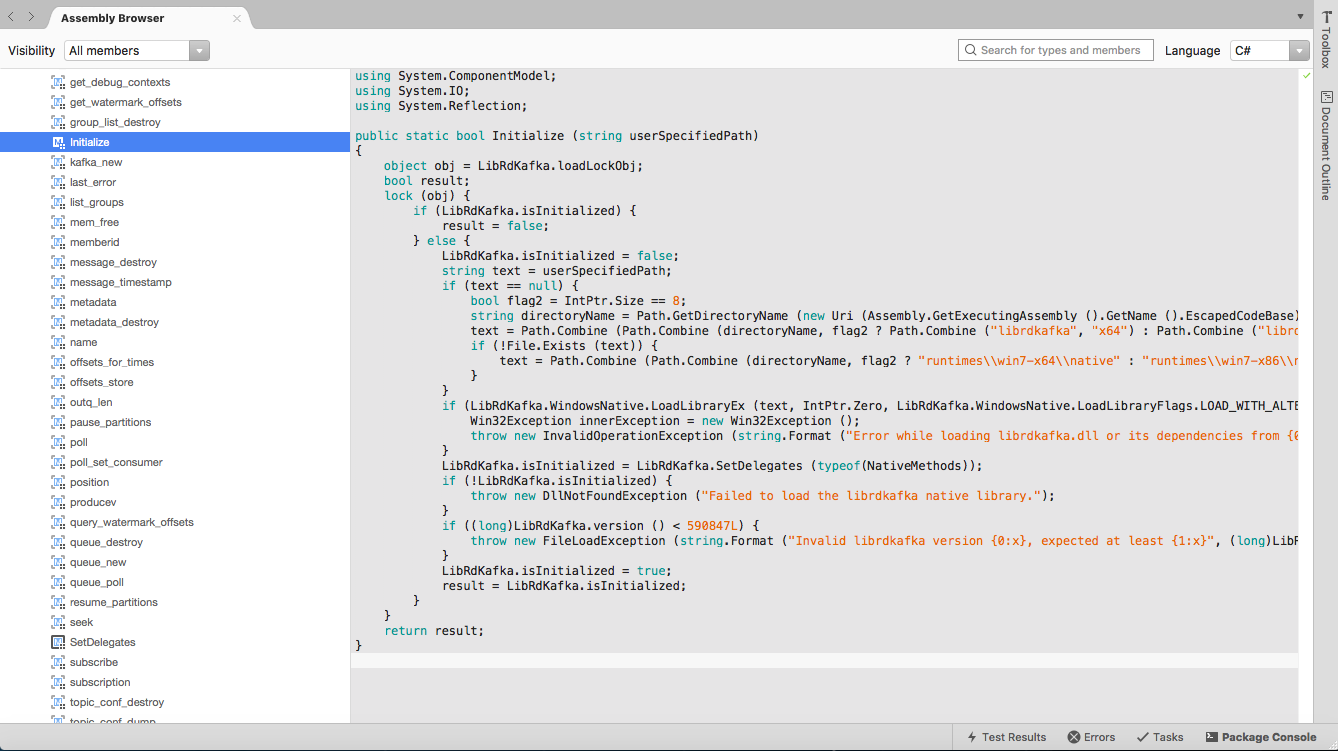The width and height of the screenshot is (1338, 751).
Task: Click FileLoadException in the code
Action: [605, 541]
